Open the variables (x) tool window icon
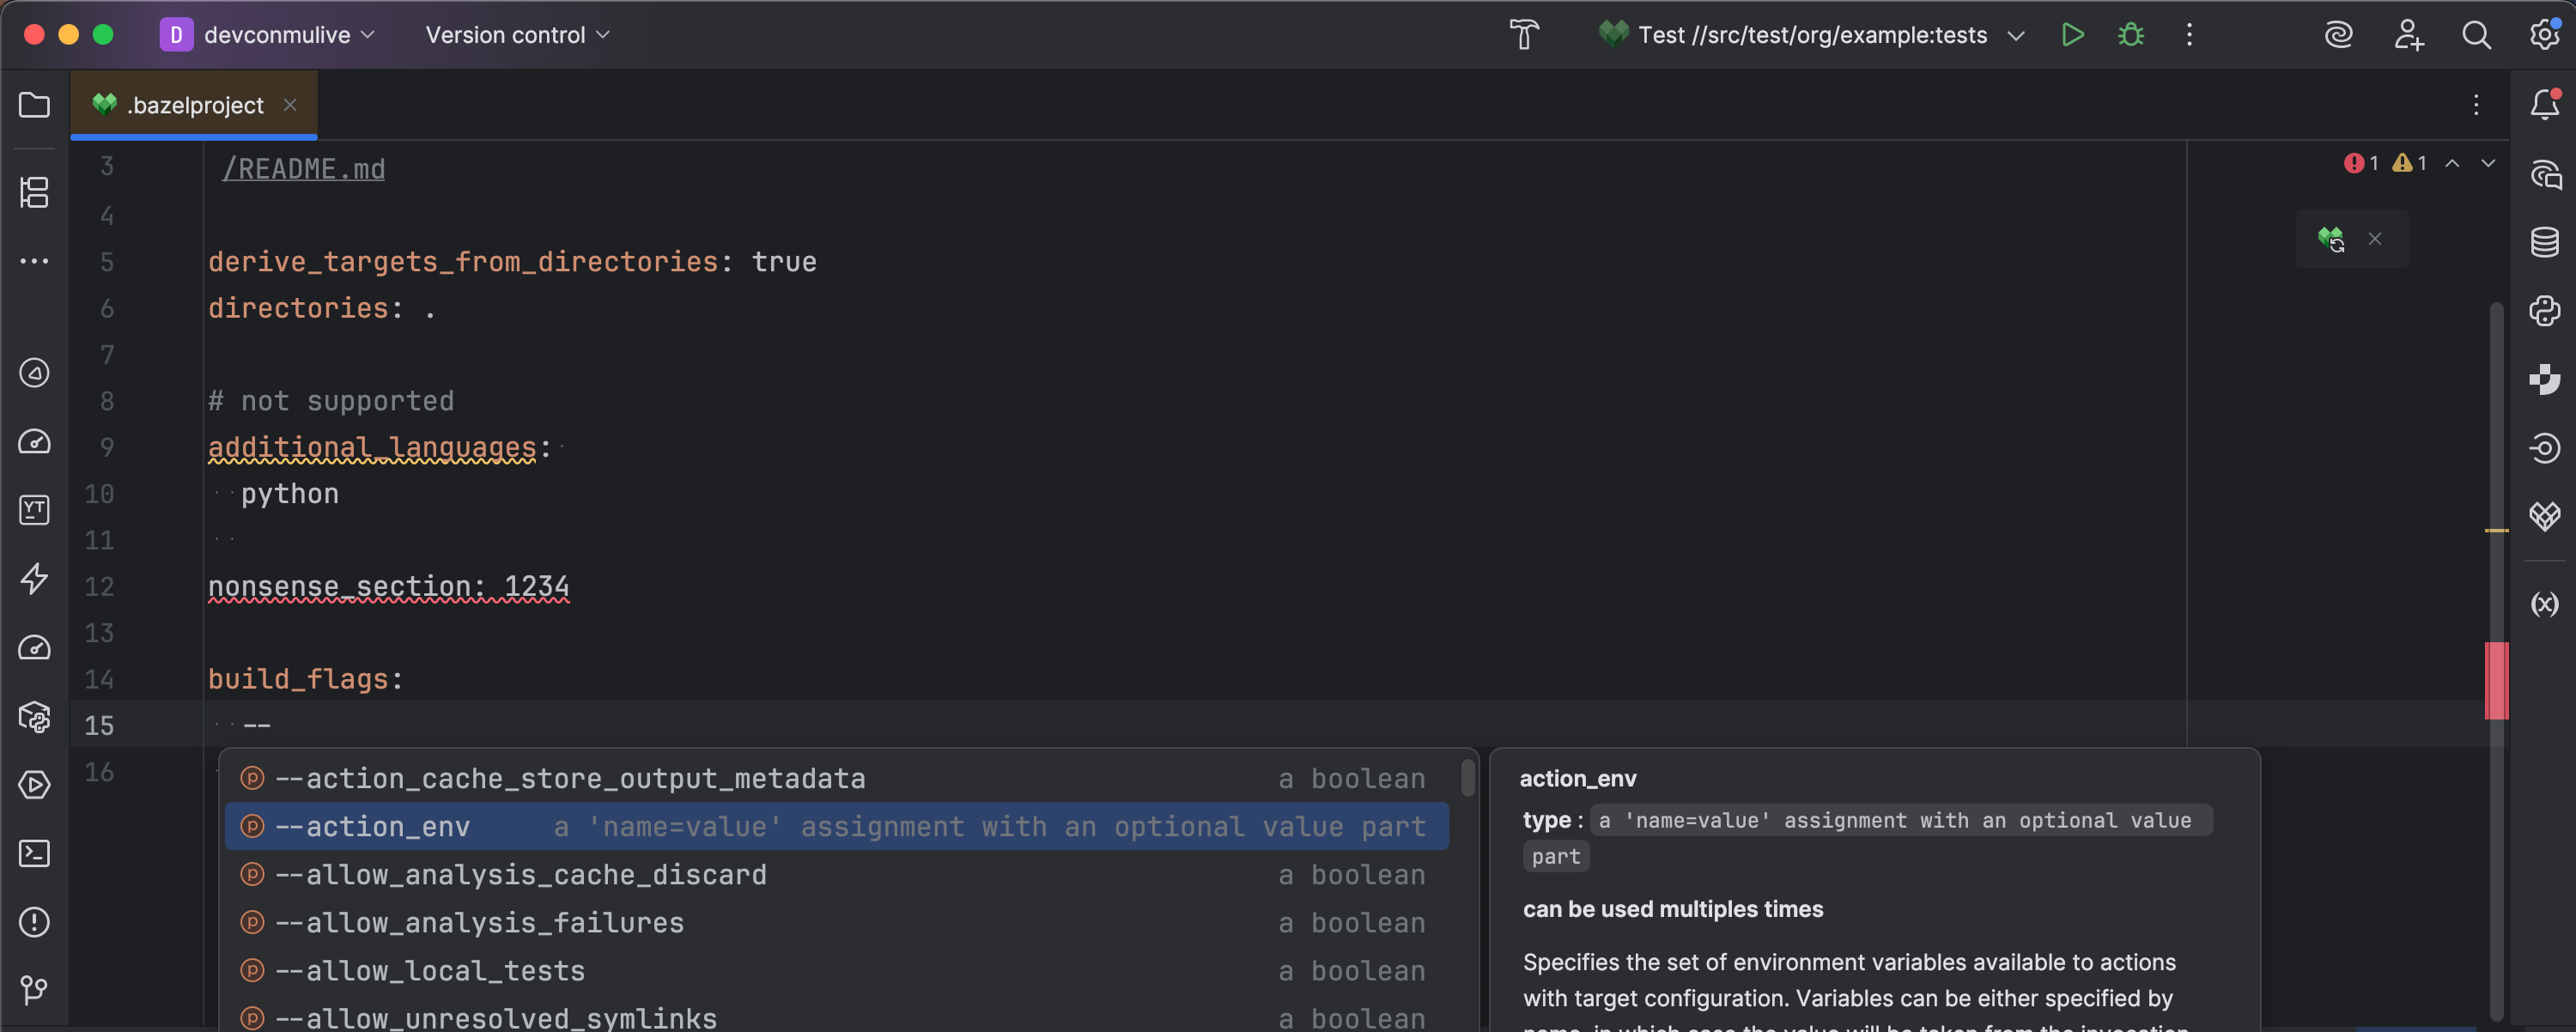The width and height of the screenshot is (2576, 1032). click(2545, 604)
